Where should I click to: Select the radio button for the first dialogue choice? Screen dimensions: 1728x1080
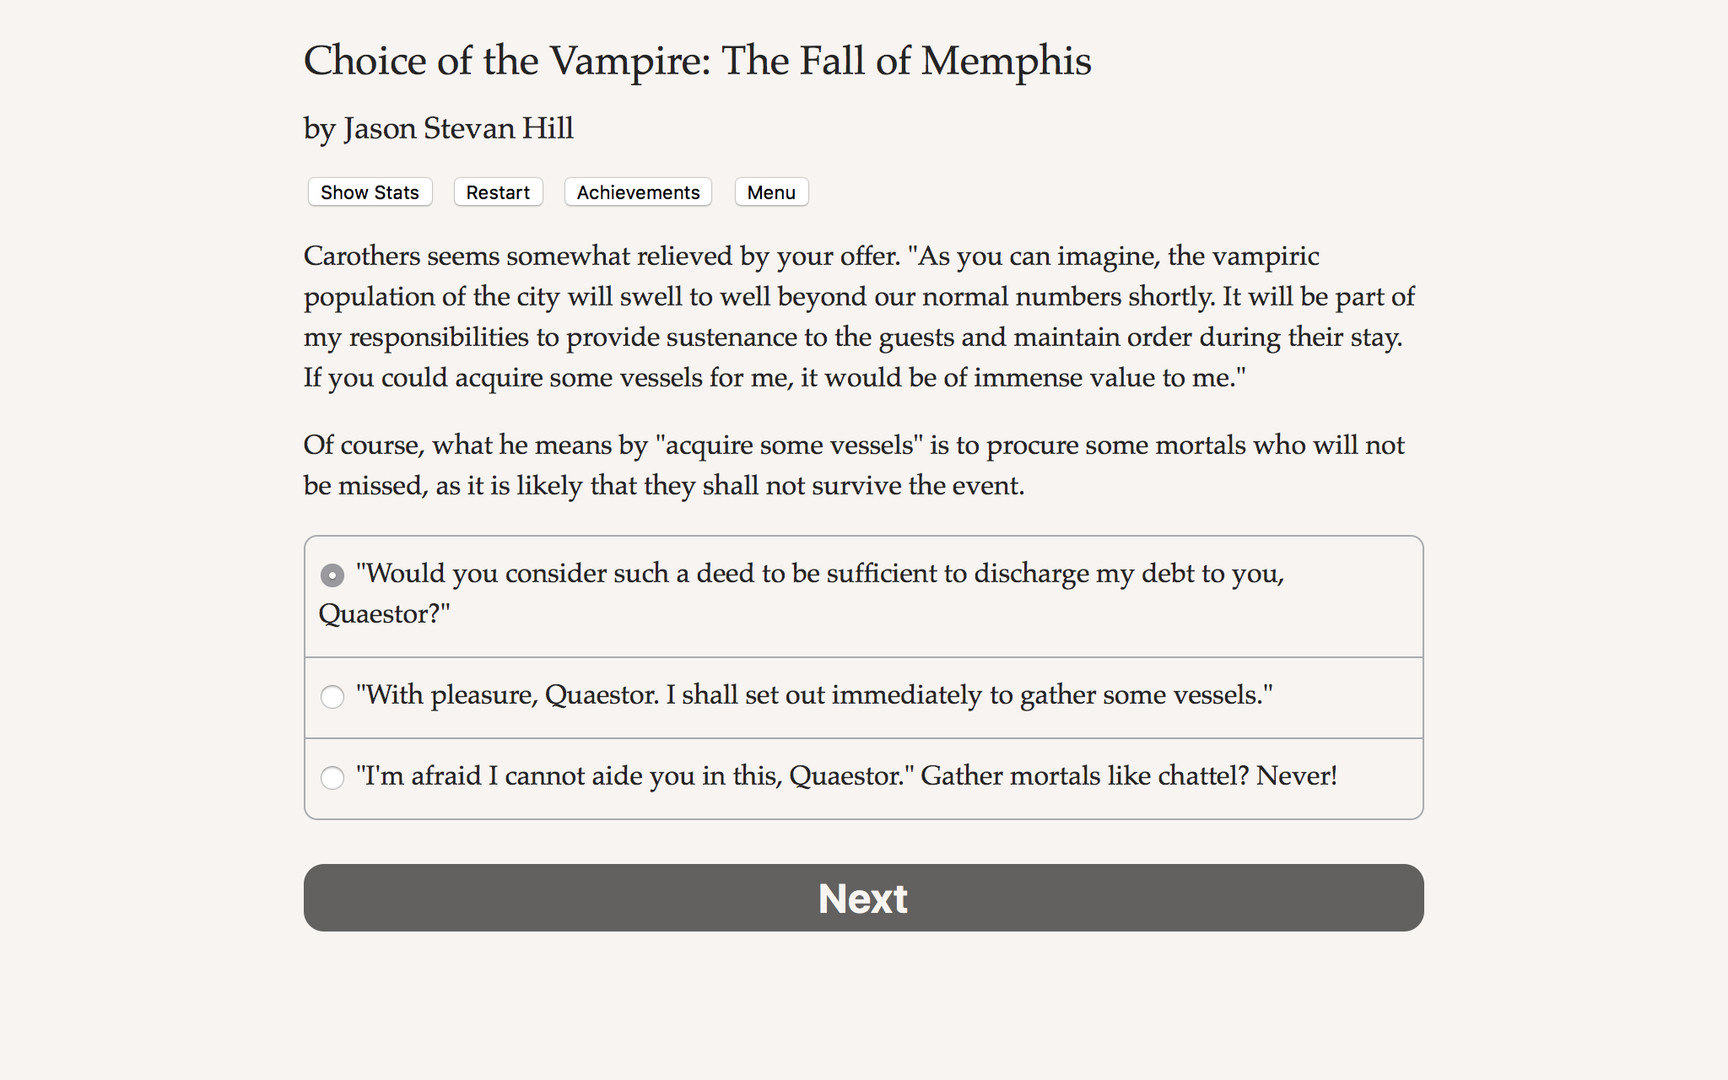(331, 575)
